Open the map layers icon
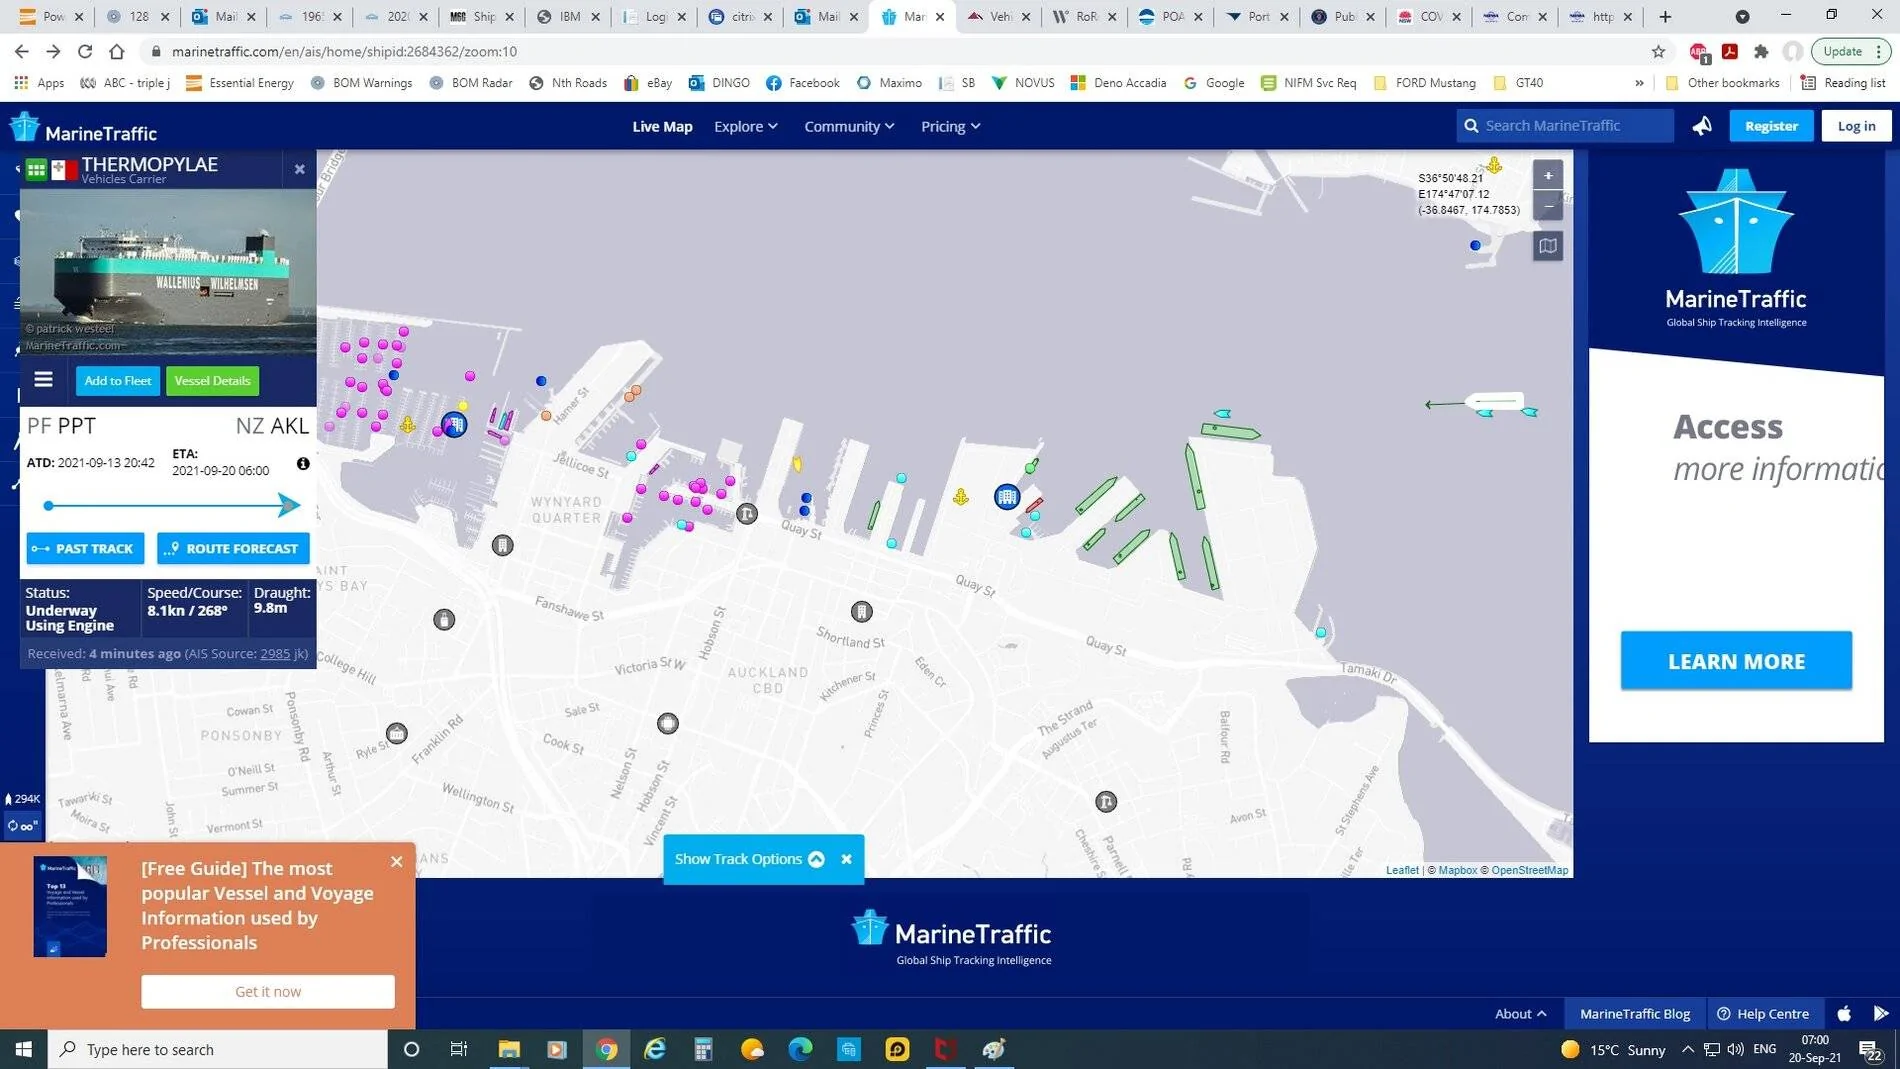Viewport: 1900px width, 1069px height. click(x=1547, y=246)
